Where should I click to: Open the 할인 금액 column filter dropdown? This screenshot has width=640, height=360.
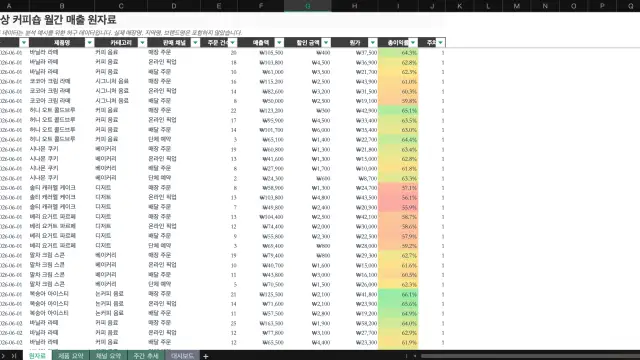(326, 42)
